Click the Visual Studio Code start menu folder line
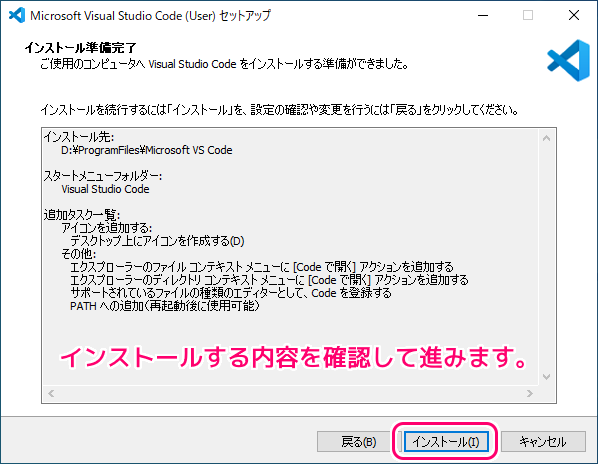This screenshot has width=598, height=464. tap(105, 189)
